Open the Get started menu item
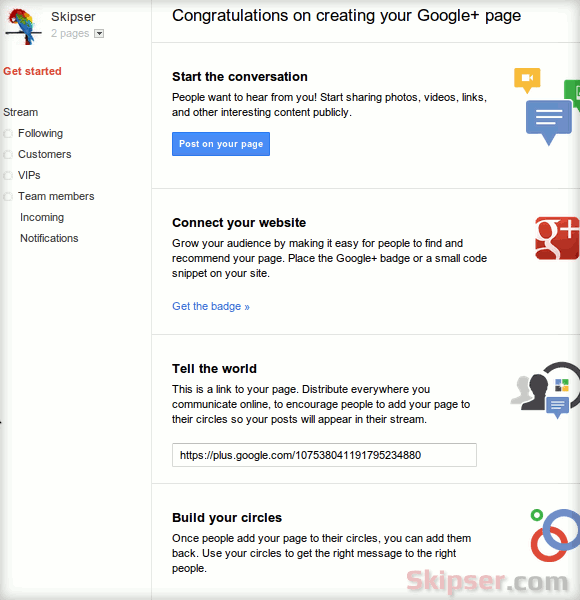The height and width of the screenshot is (600, 580). (33, 71)
